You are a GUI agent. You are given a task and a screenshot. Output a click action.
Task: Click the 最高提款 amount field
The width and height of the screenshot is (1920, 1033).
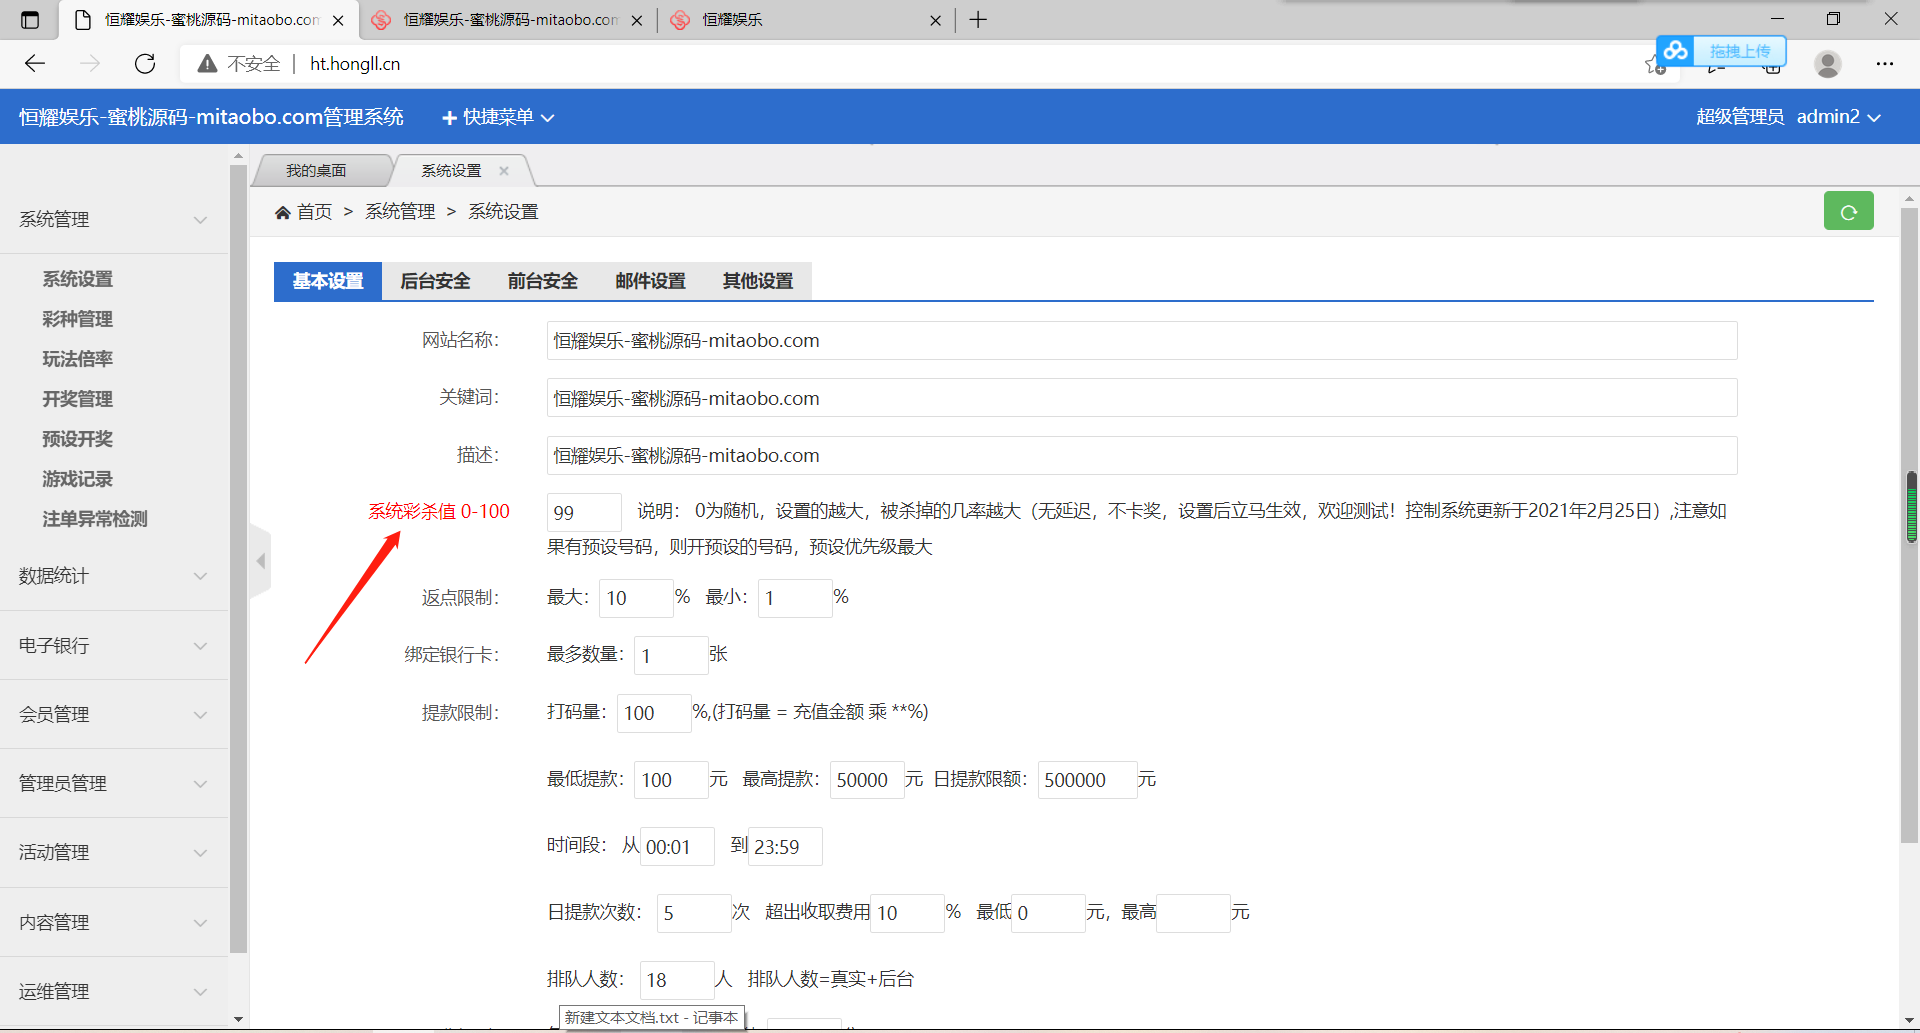(866, 780)
